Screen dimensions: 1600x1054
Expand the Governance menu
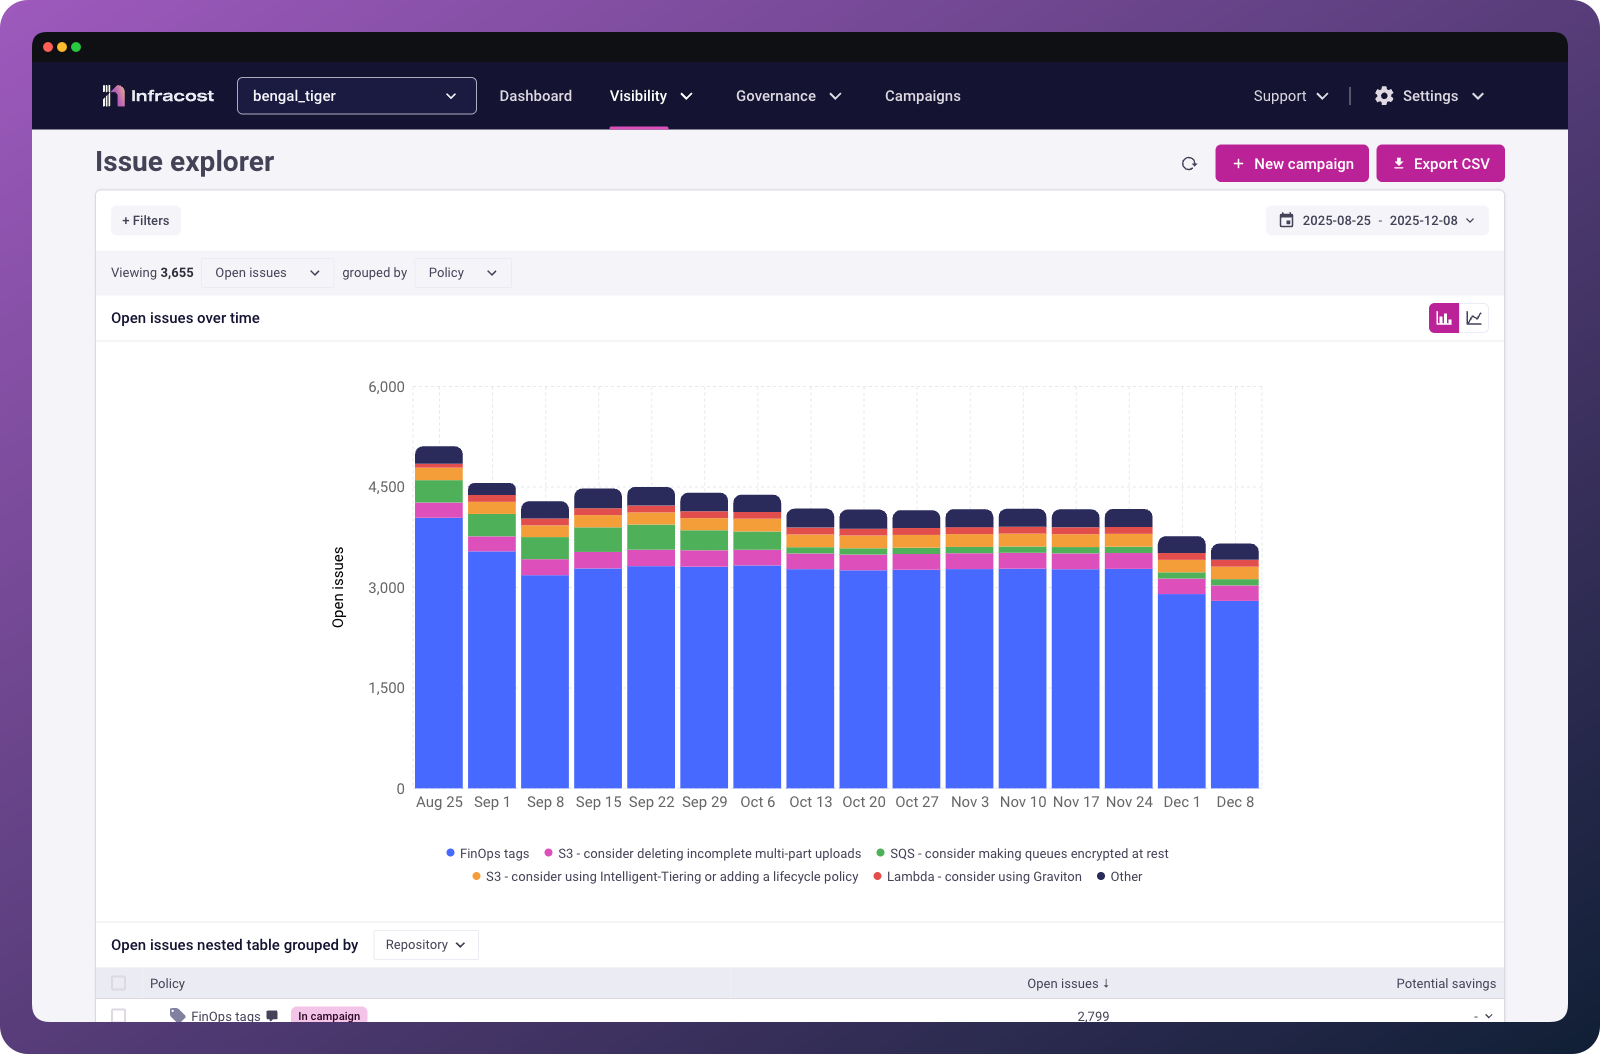788,96
